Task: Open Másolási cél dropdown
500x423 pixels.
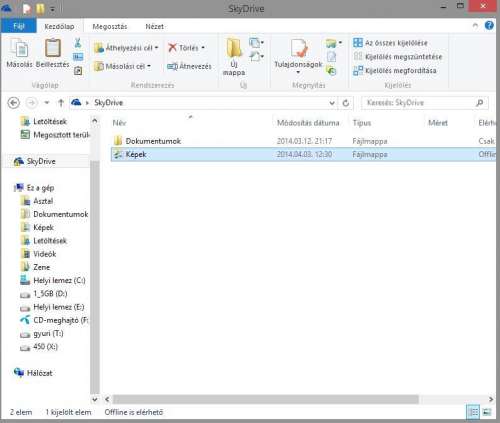Action: click(x=122, y=66)
